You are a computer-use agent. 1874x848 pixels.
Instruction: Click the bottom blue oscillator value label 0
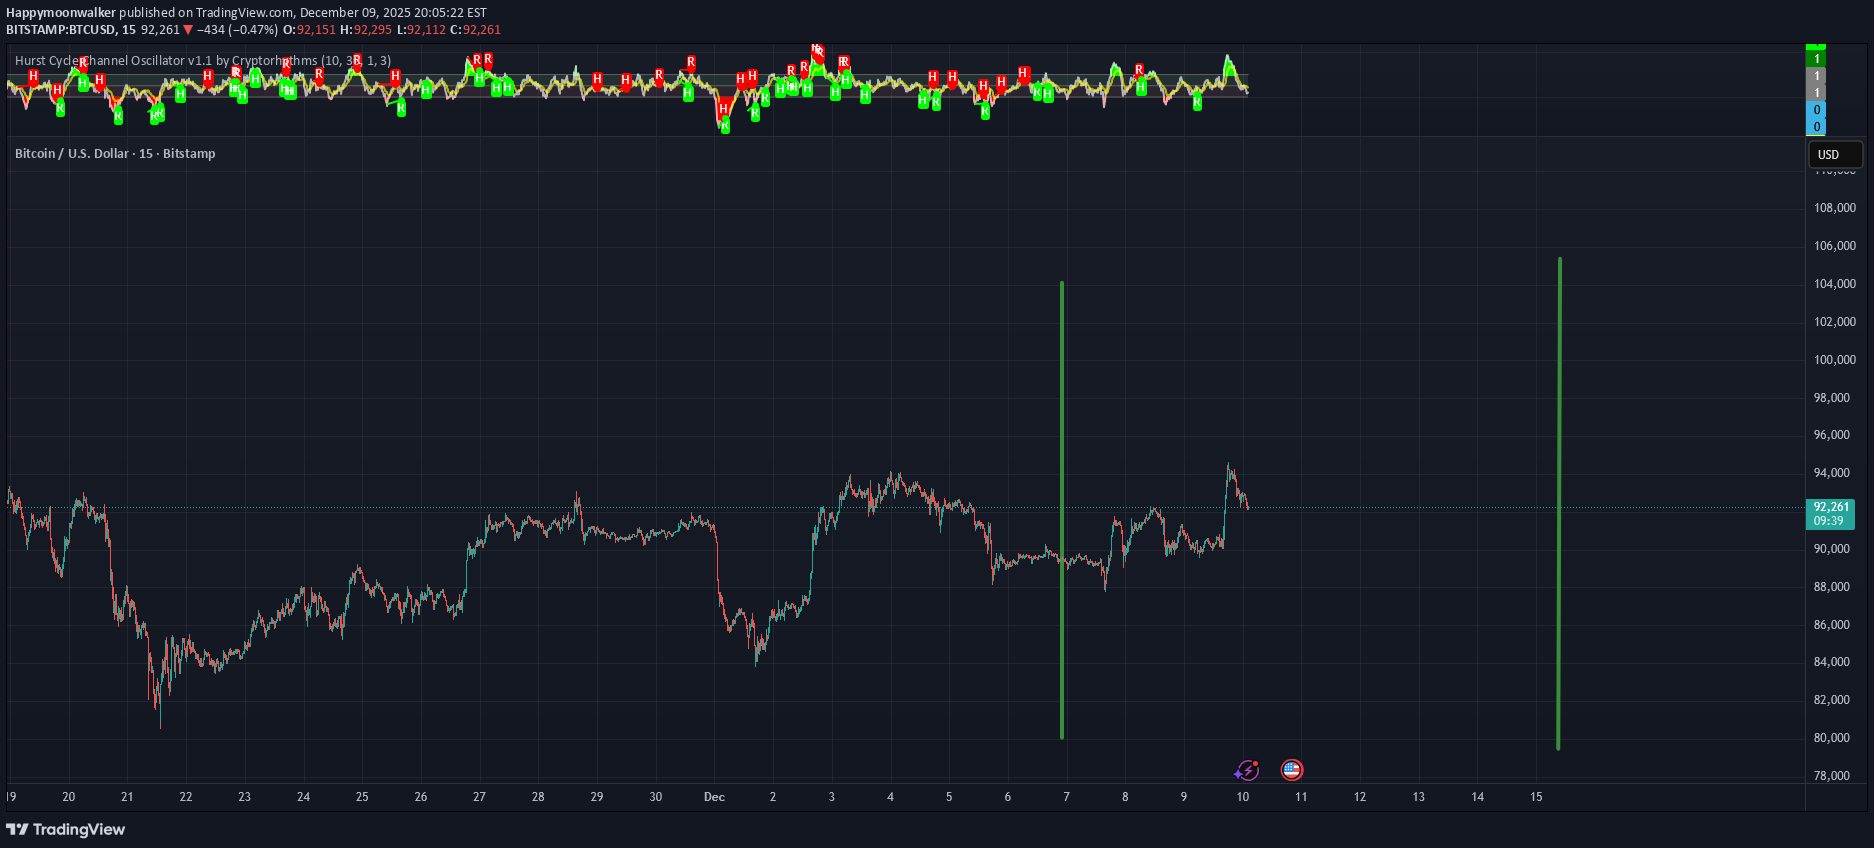coord(1816,127)
